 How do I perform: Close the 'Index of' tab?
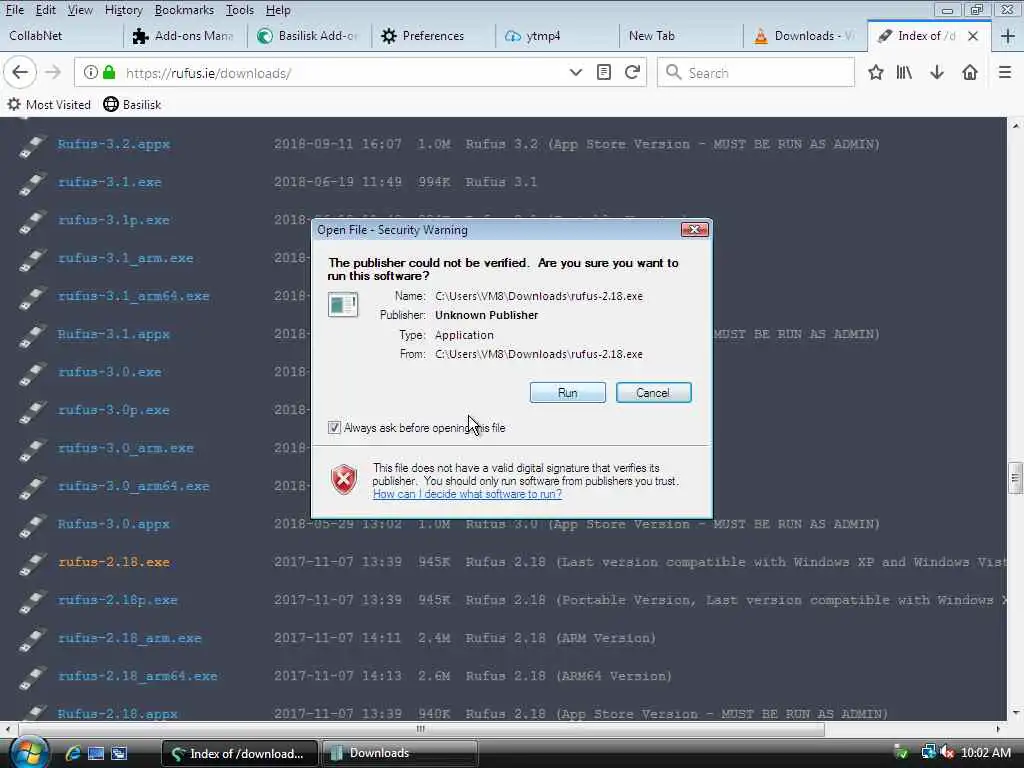click(973, 36)
